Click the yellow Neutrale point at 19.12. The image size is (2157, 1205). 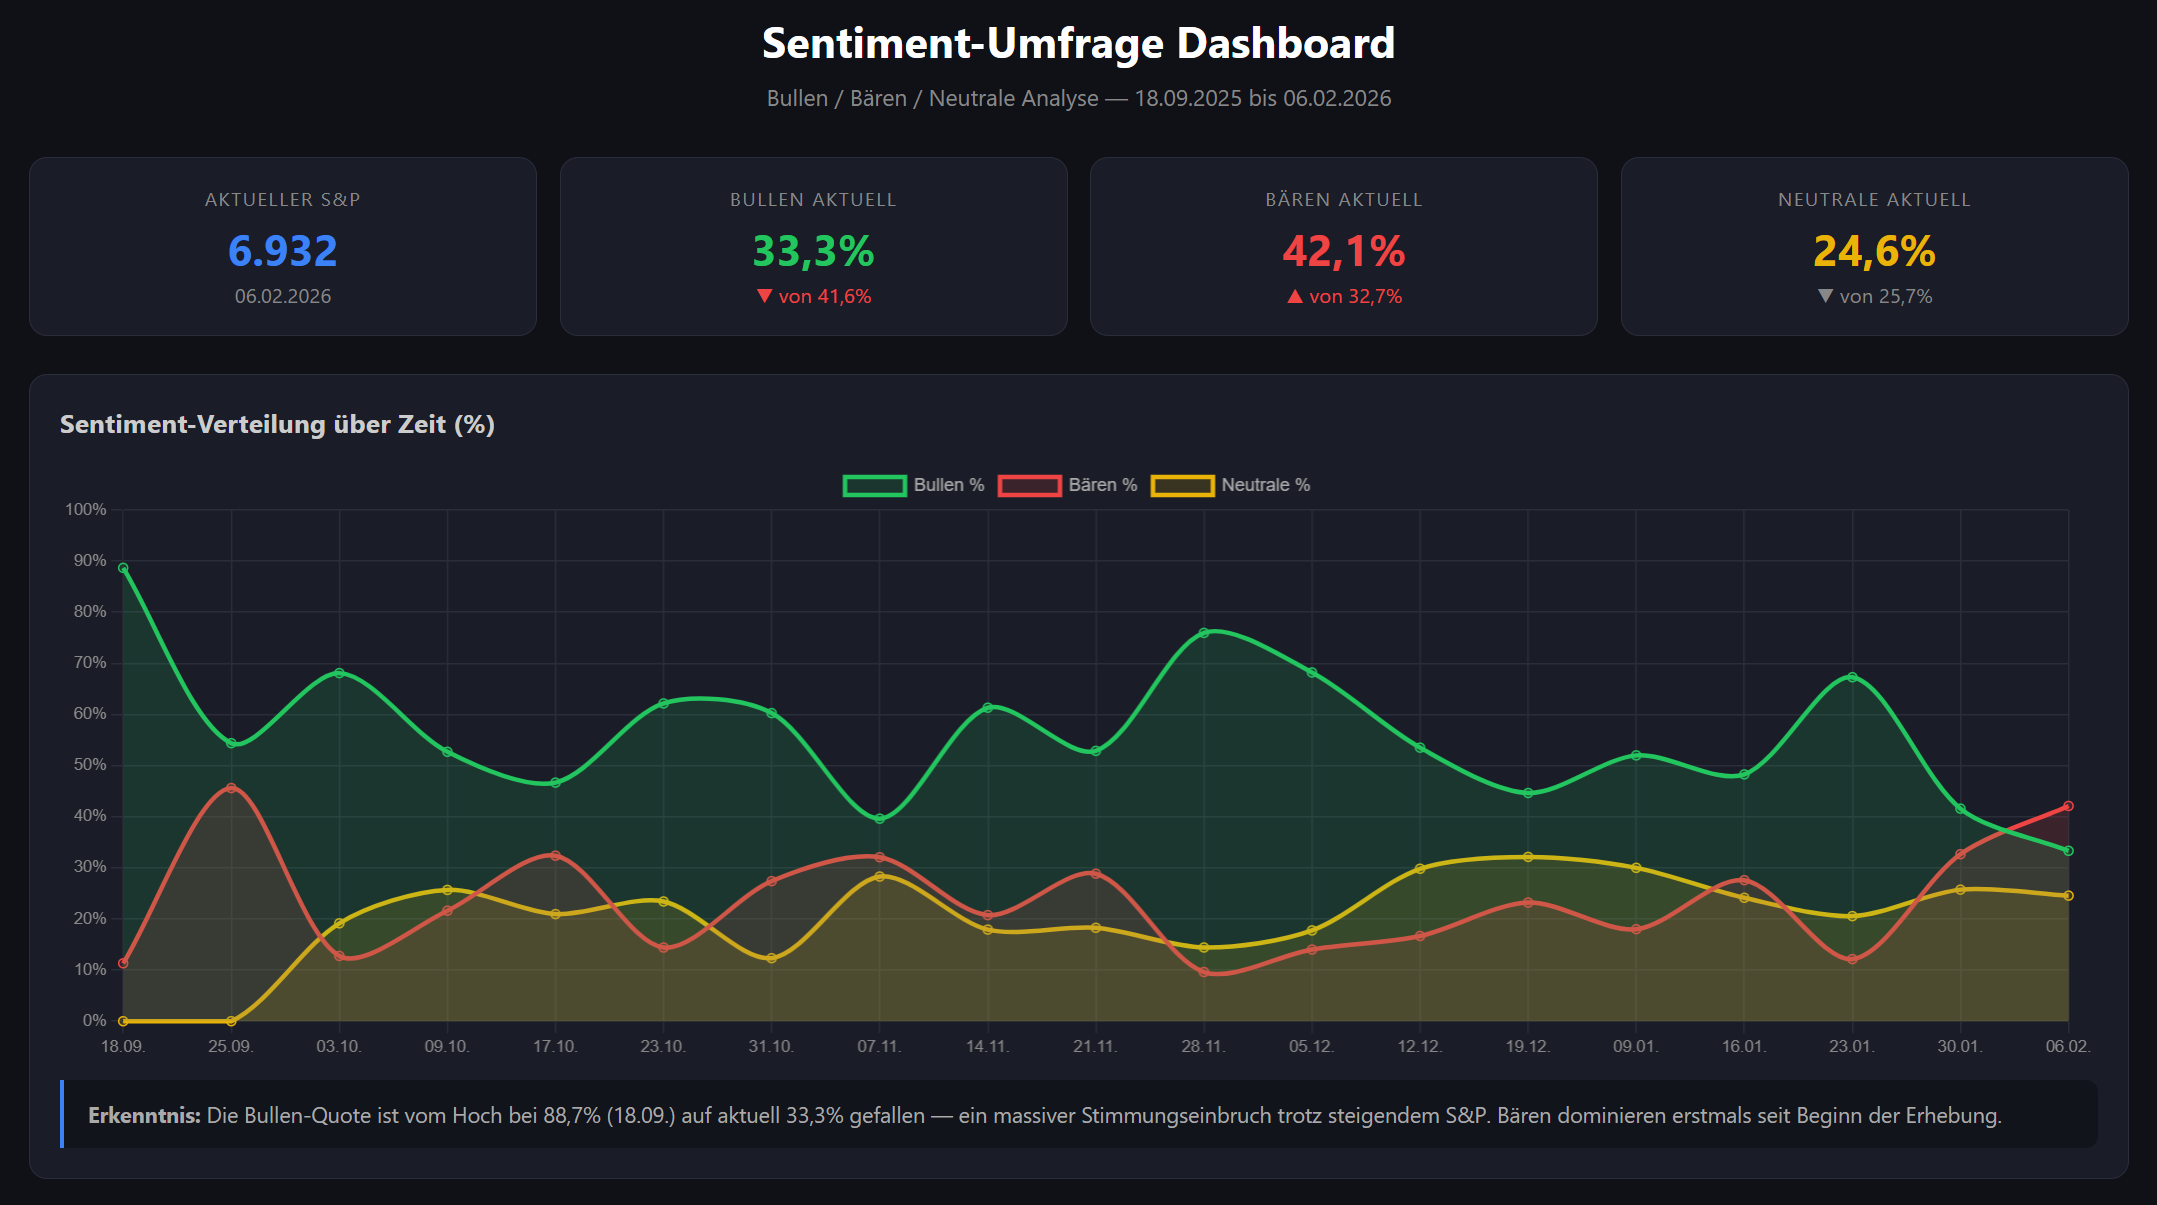1528,857
